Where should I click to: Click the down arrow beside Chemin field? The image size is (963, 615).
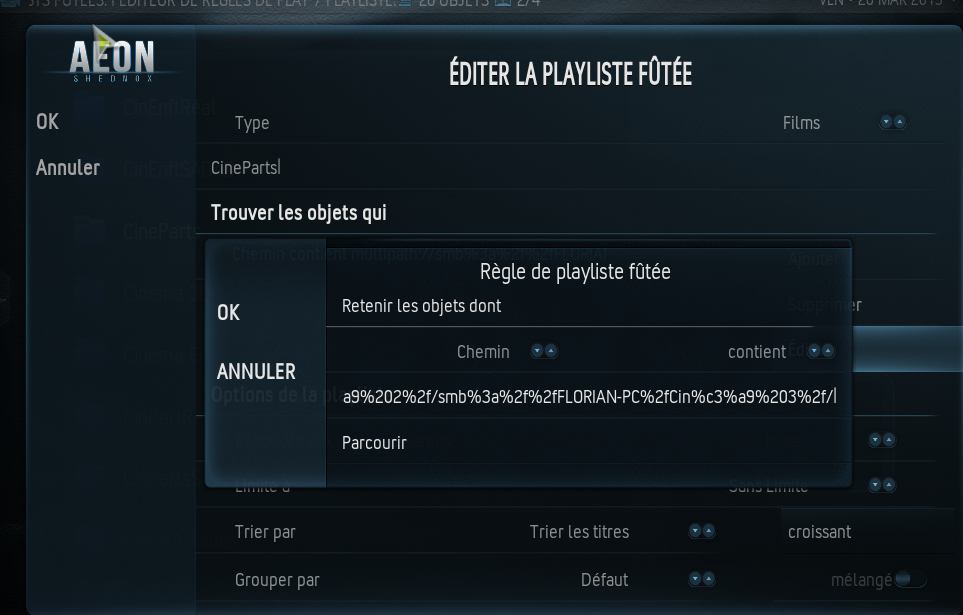coord(537,351)
